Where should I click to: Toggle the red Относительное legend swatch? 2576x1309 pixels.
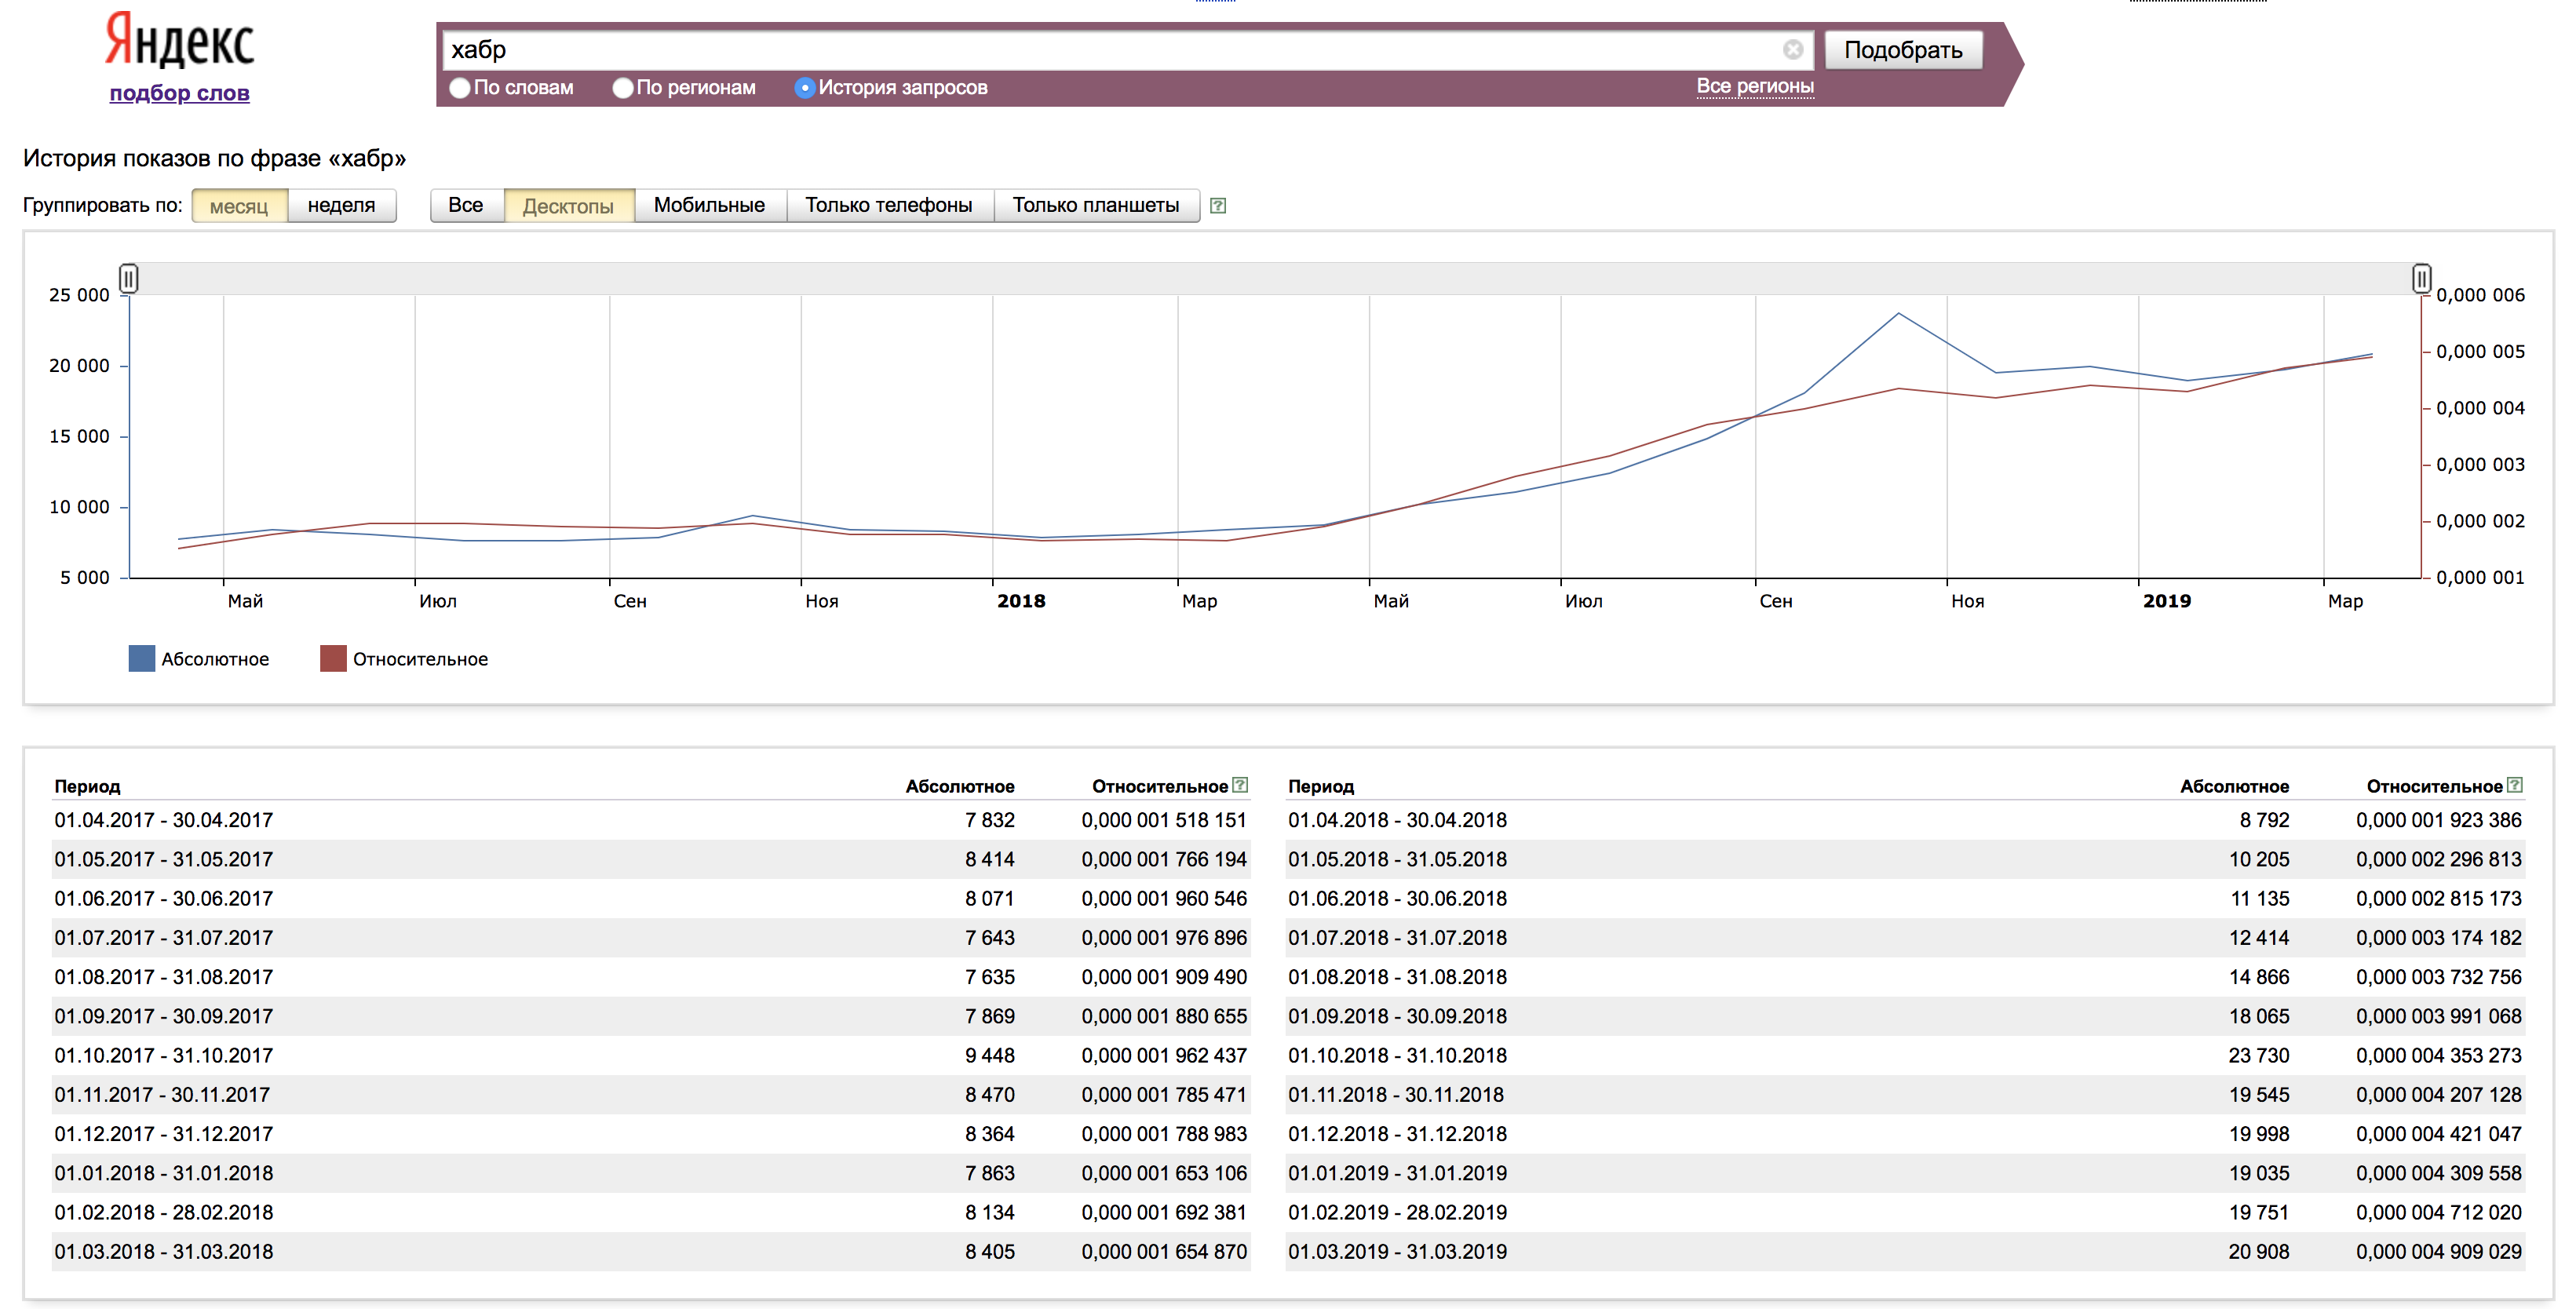pos(333,659)
